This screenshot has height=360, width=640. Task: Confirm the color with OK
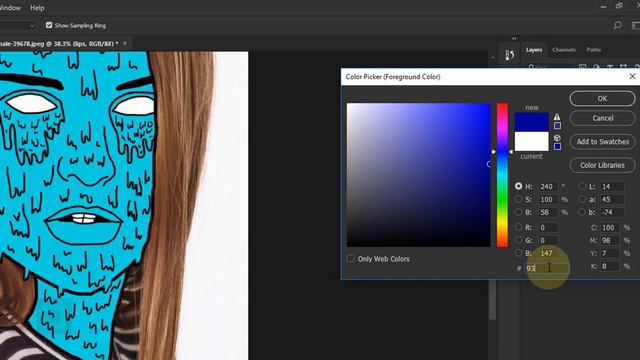coord(602,98)
